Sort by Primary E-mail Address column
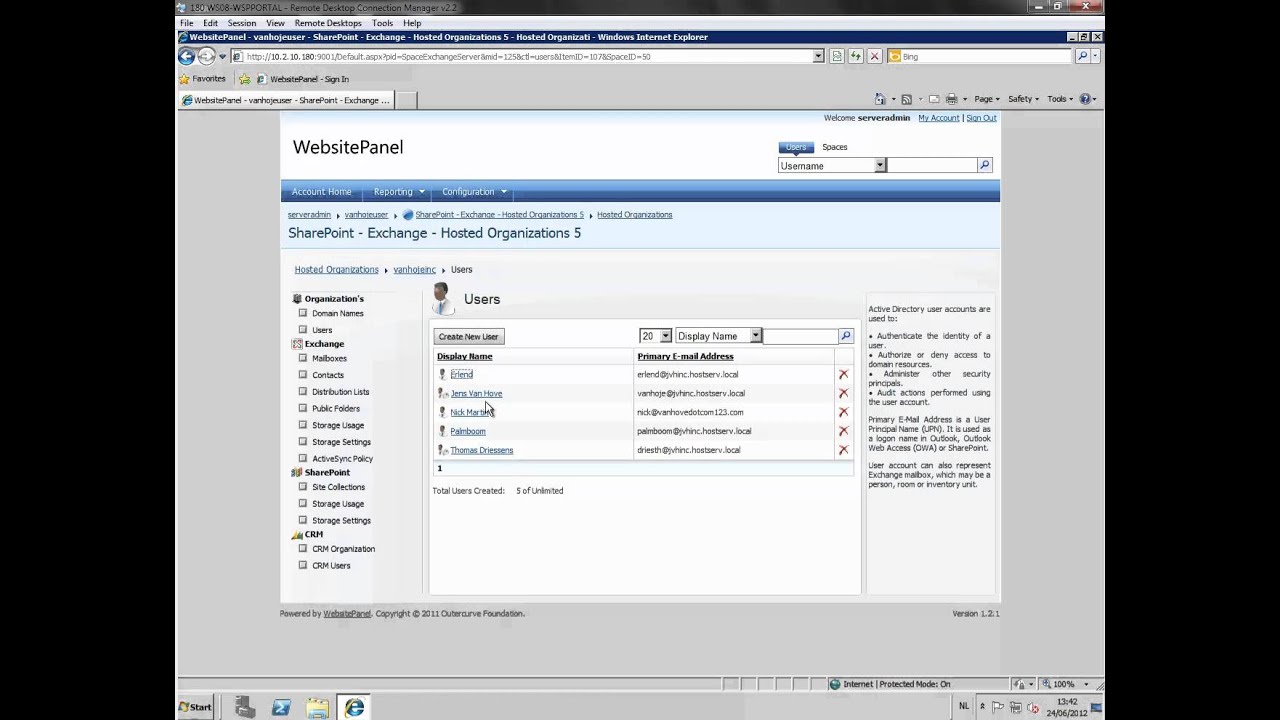 tap(685, 356)
